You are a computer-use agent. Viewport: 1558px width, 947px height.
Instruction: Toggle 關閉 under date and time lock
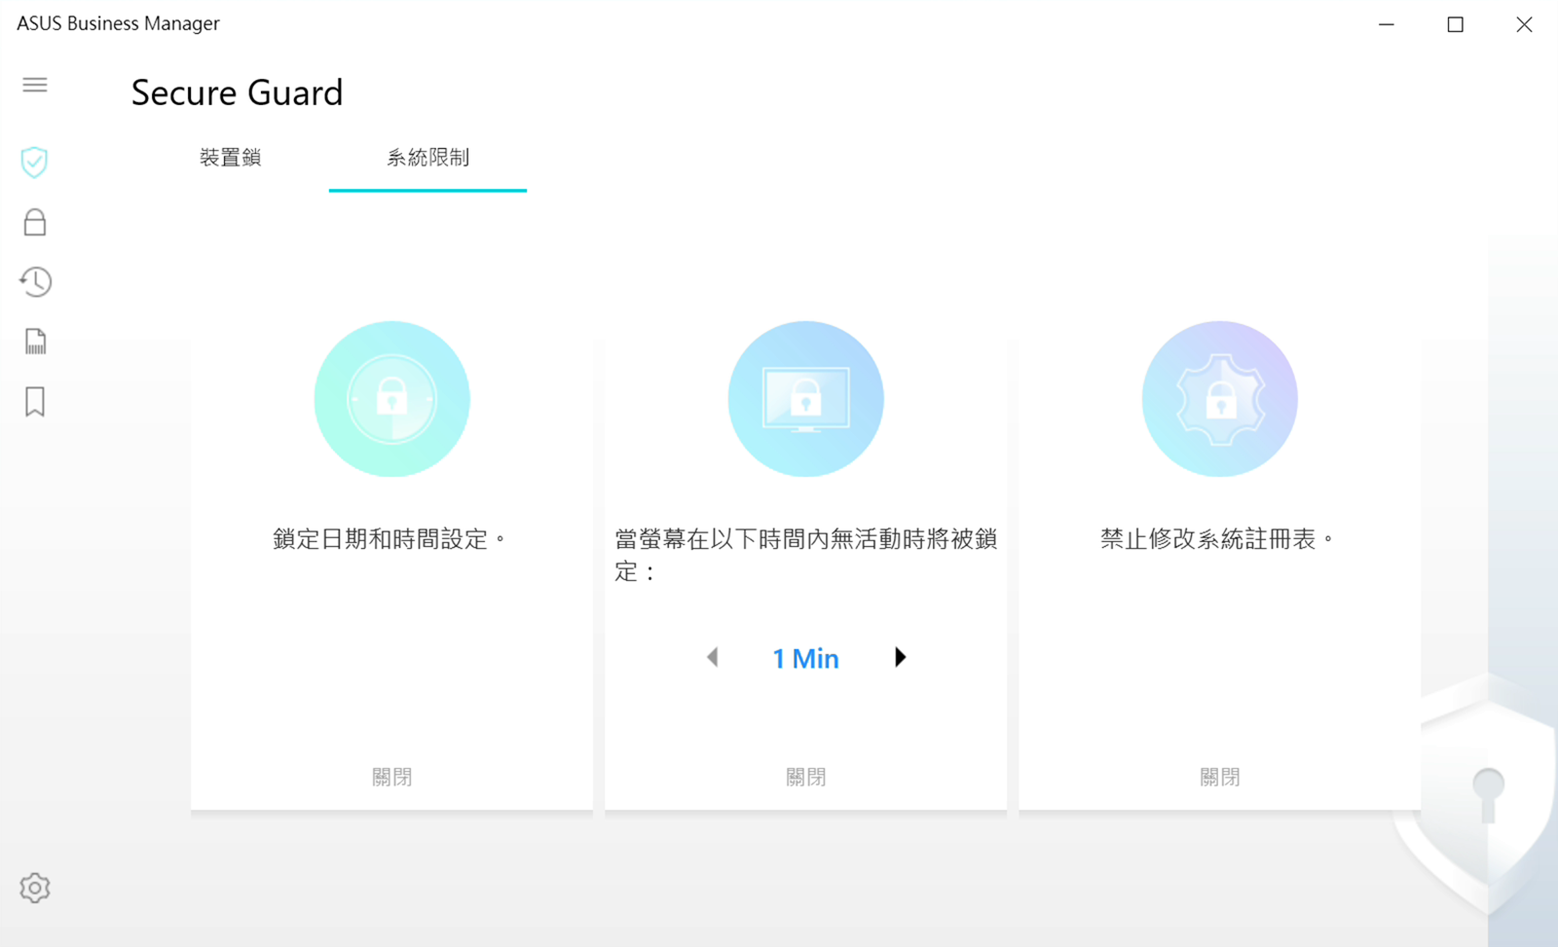(x=392, y=777)
